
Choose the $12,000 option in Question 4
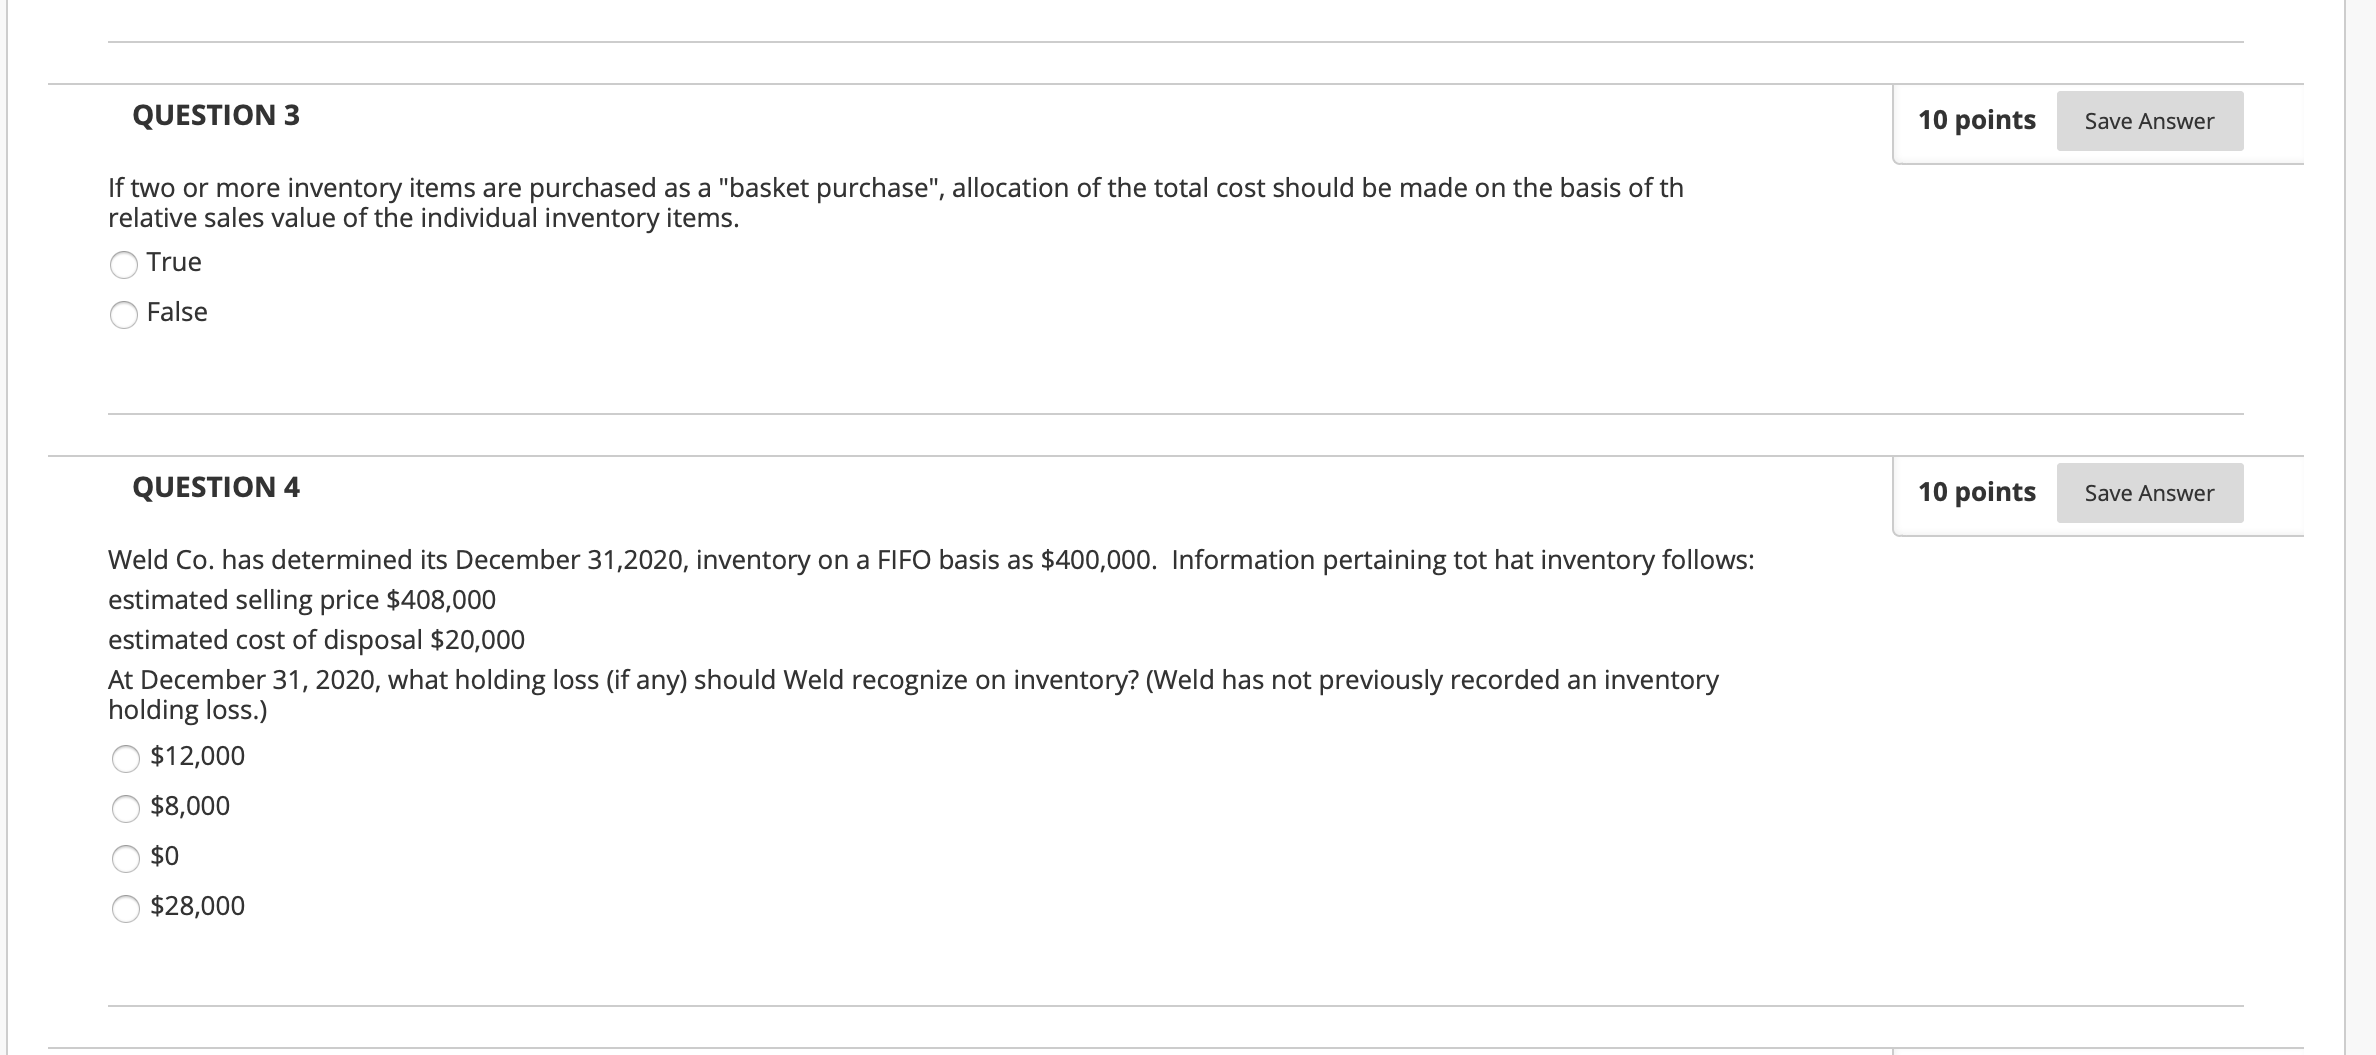tap(124, 760)
